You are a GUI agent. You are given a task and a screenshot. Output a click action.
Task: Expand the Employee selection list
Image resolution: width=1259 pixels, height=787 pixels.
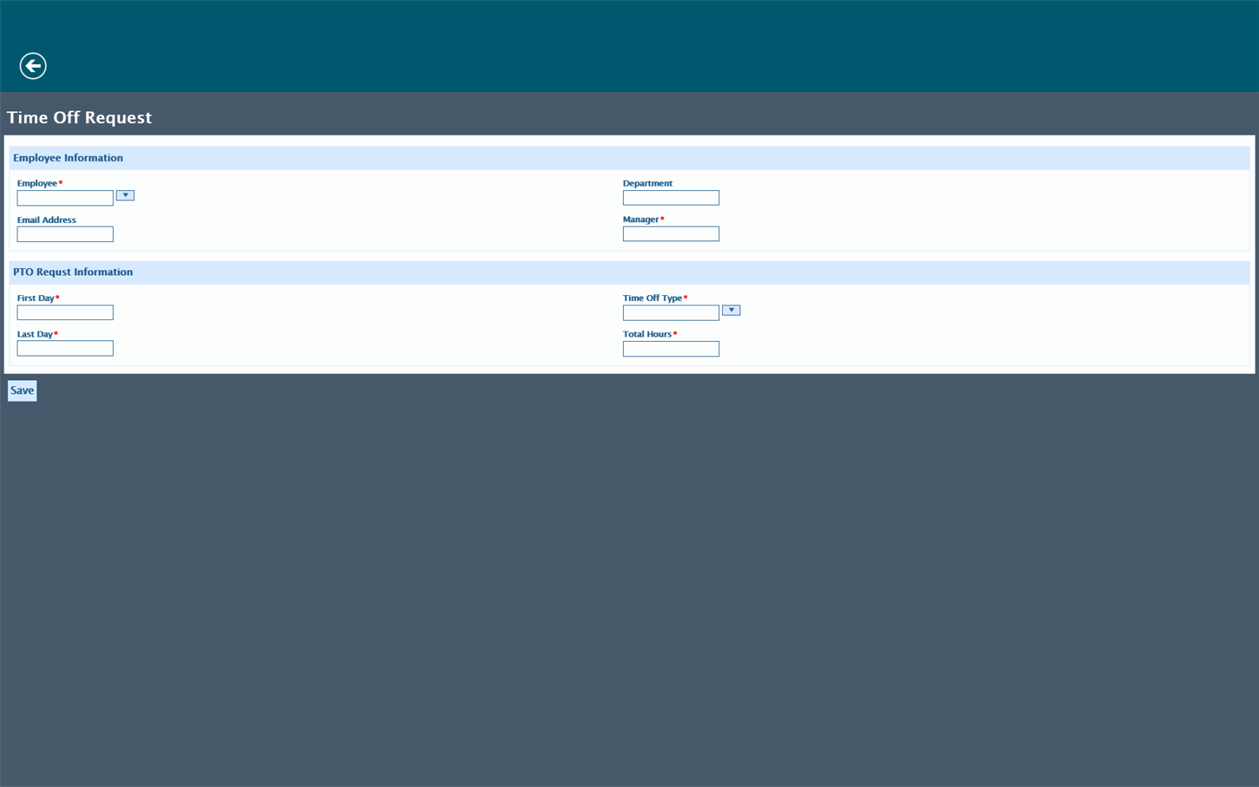pos(124,196)
